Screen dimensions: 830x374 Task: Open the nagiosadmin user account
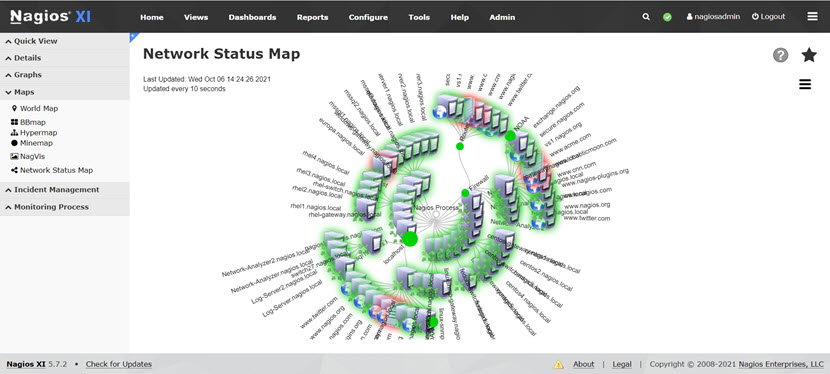(x=713, y=17)
